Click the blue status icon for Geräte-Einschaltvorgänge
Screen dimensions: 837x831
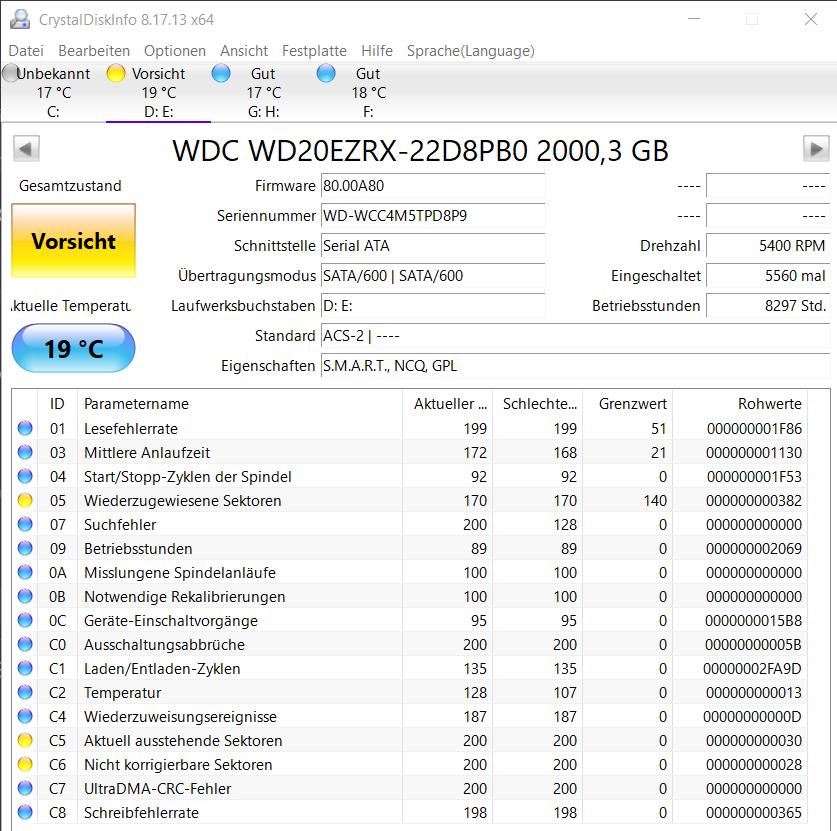(25, 620)
